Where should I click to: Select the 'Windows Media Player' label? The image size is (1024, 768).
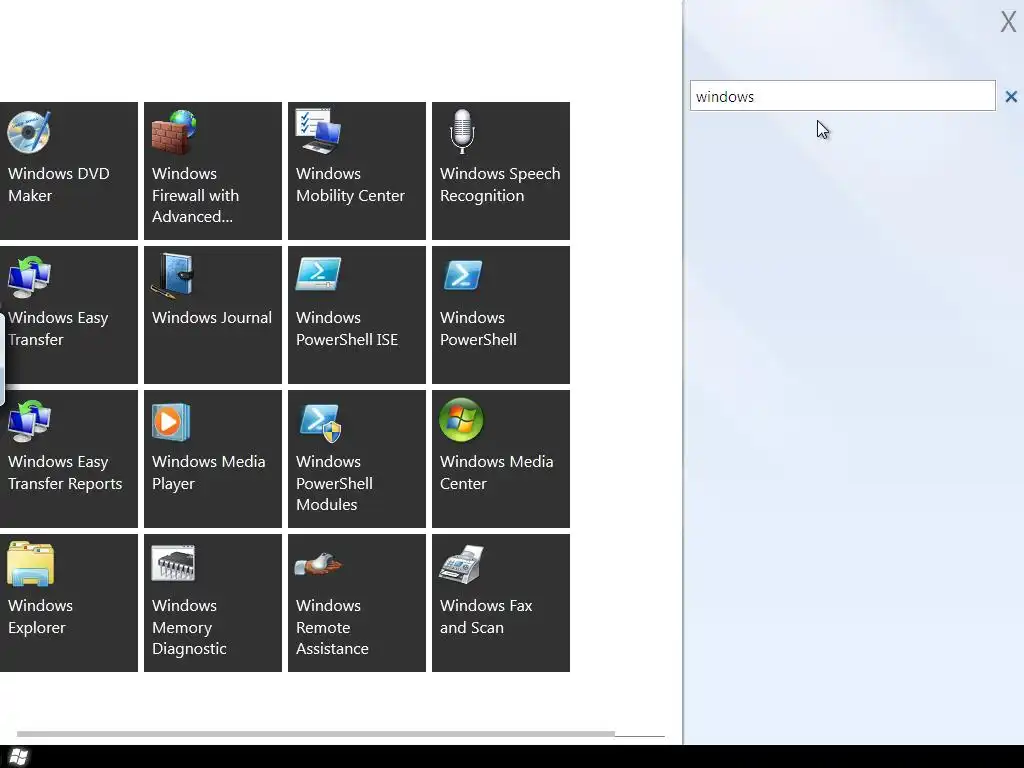click(x=208, y=472)
